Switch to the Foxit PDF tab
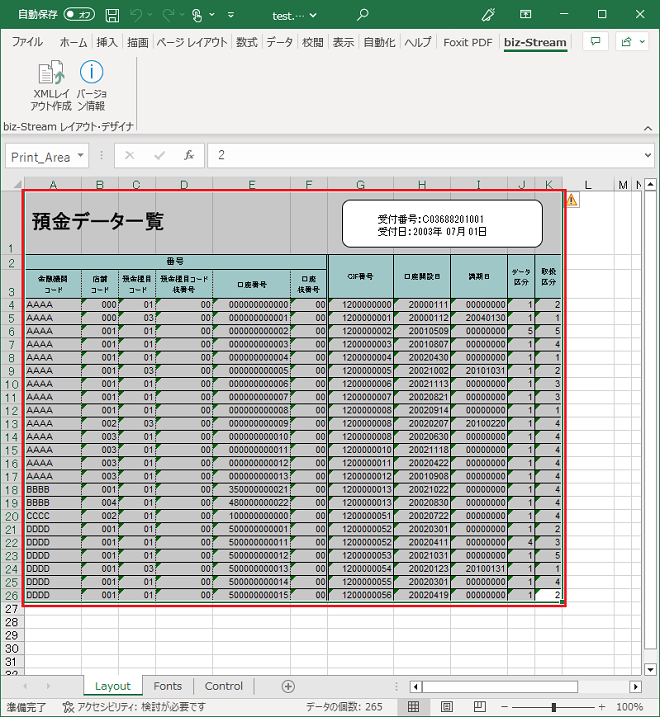The image size is (660, 717). click(x=467, y=42)
